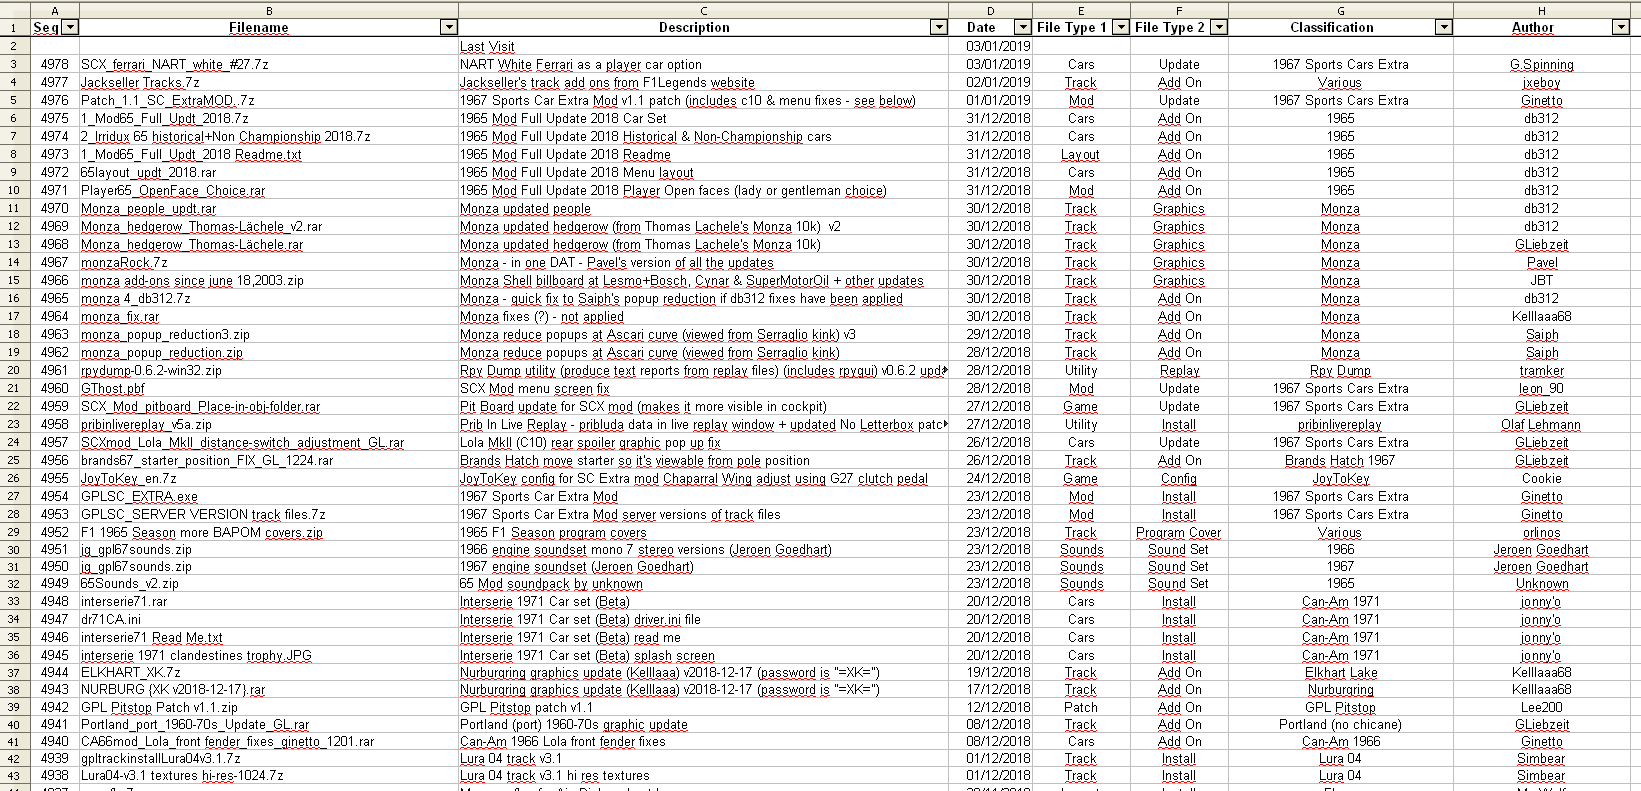Select column A header
1641x791 pixels.
point(54,10)
